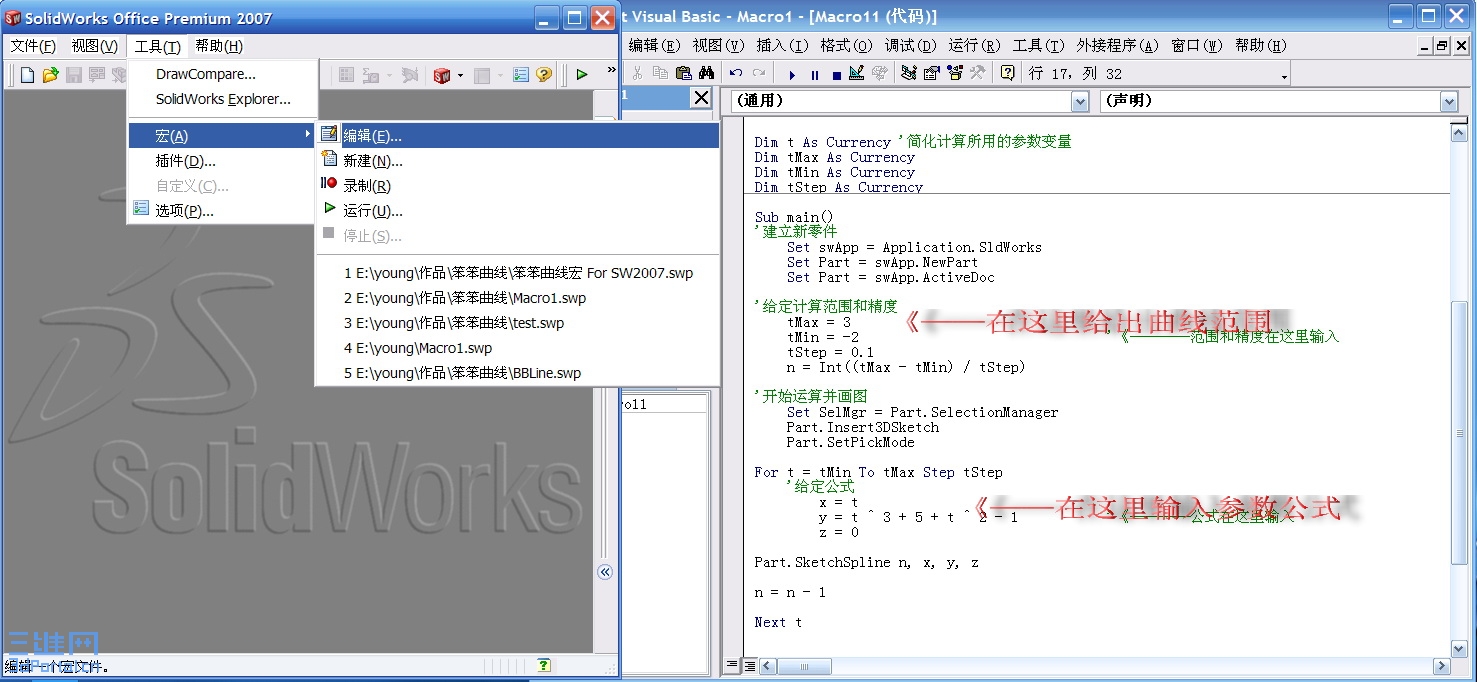1477x682 pixels.
Task: Click 新建(N)... in the macro submenu
Action: [x=517, y=161]
